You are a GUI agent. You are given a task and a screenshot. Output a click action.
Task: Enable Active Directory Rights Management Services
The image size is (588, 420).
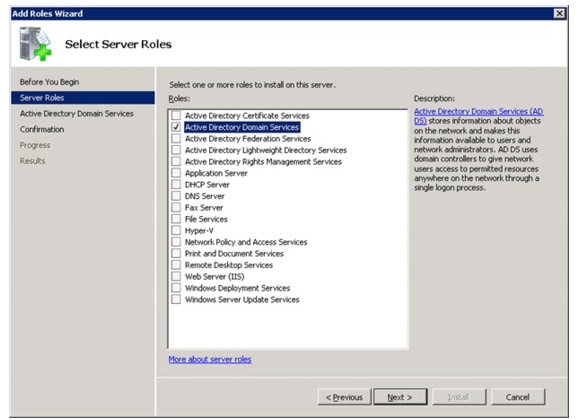coord(176,161)
